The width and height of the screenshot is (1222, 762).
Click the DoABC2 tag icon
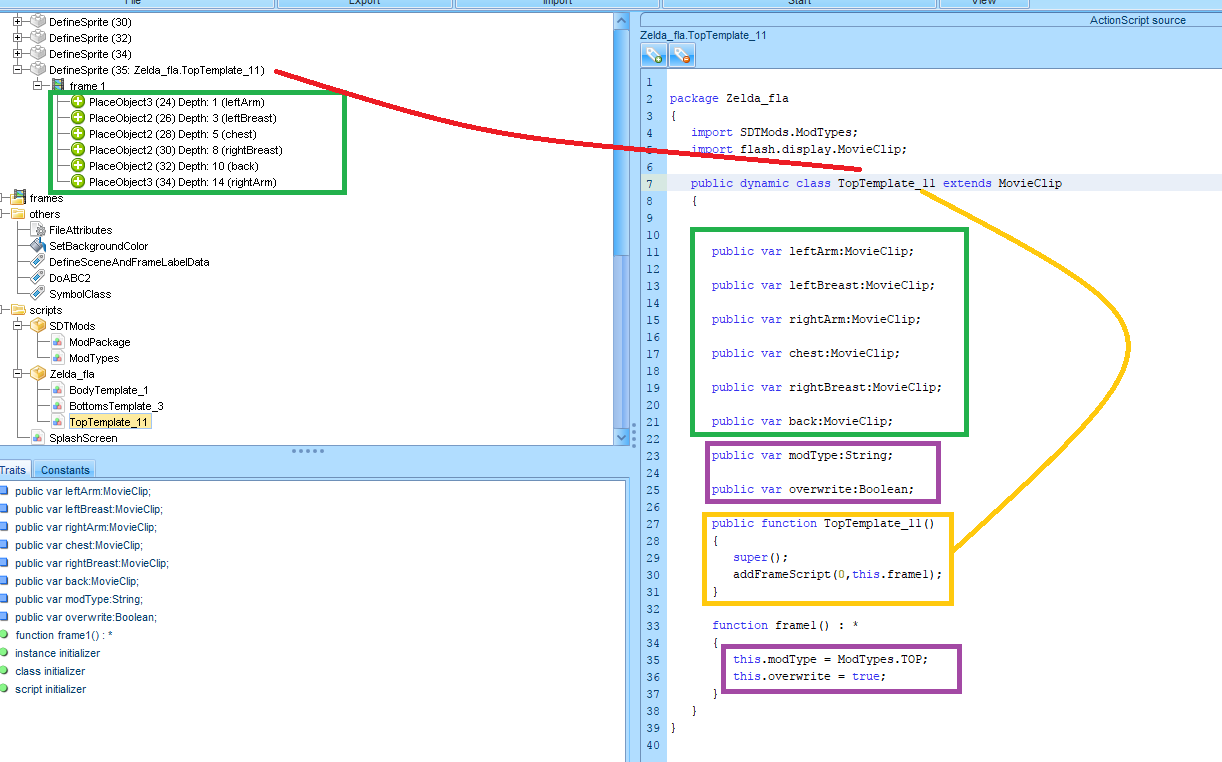(38, 278)
